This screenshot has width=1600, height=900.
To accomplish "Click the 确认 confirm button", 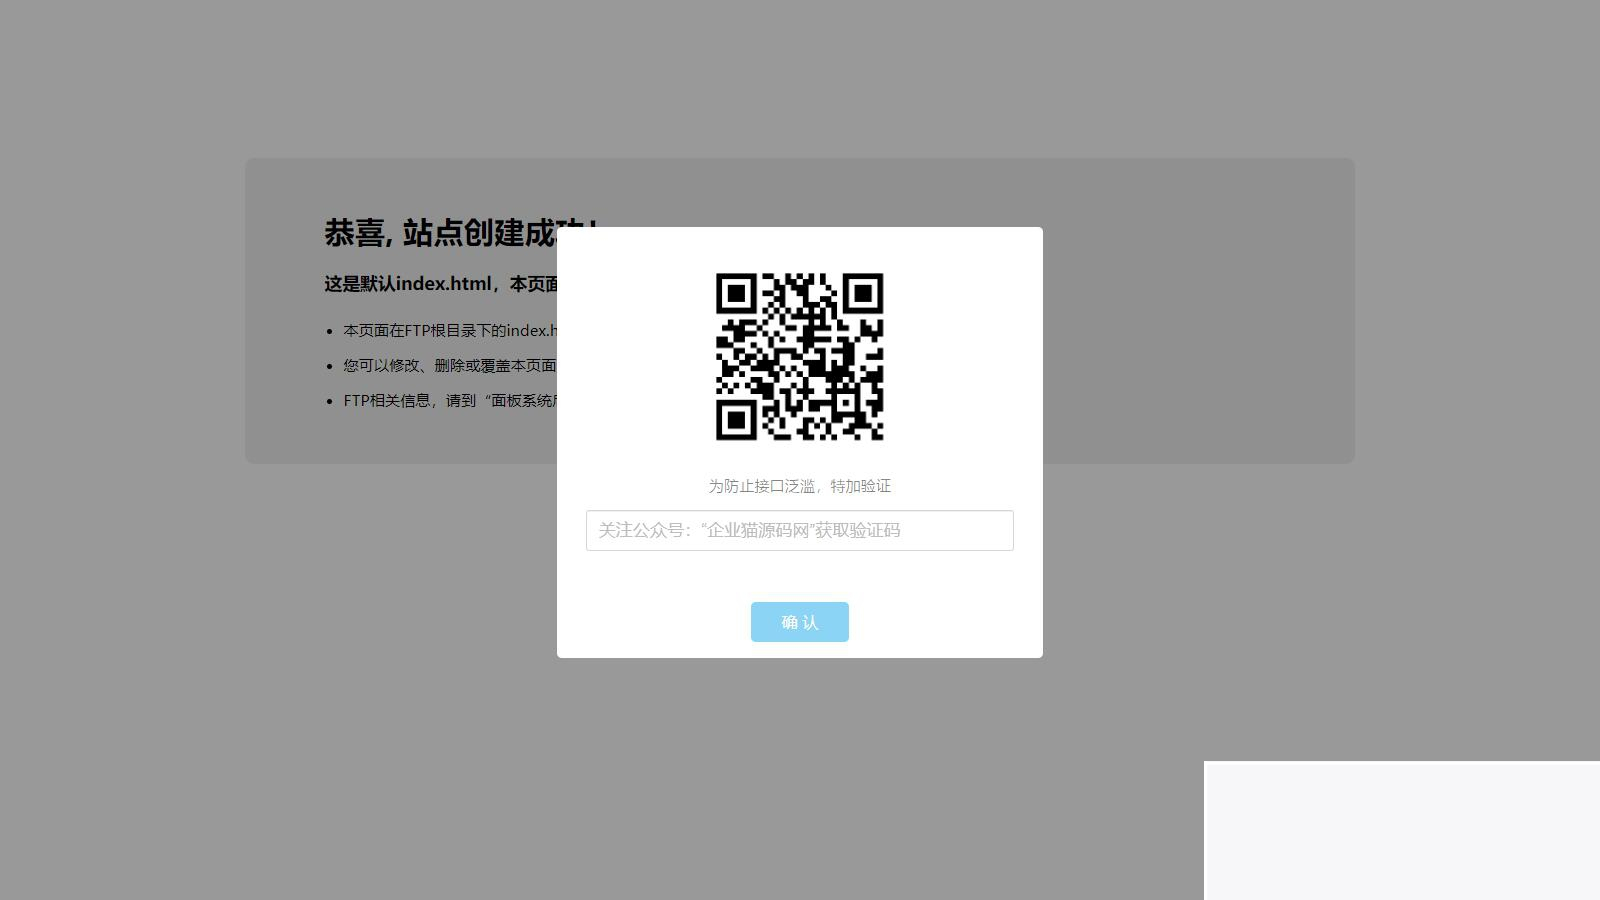I will coord(799,622).
